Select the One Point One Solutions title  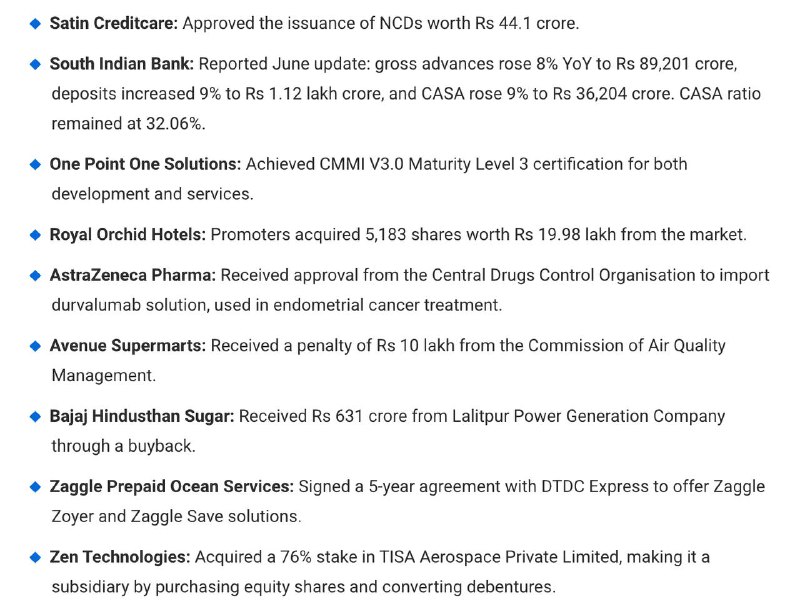click(x=145, y=164)
